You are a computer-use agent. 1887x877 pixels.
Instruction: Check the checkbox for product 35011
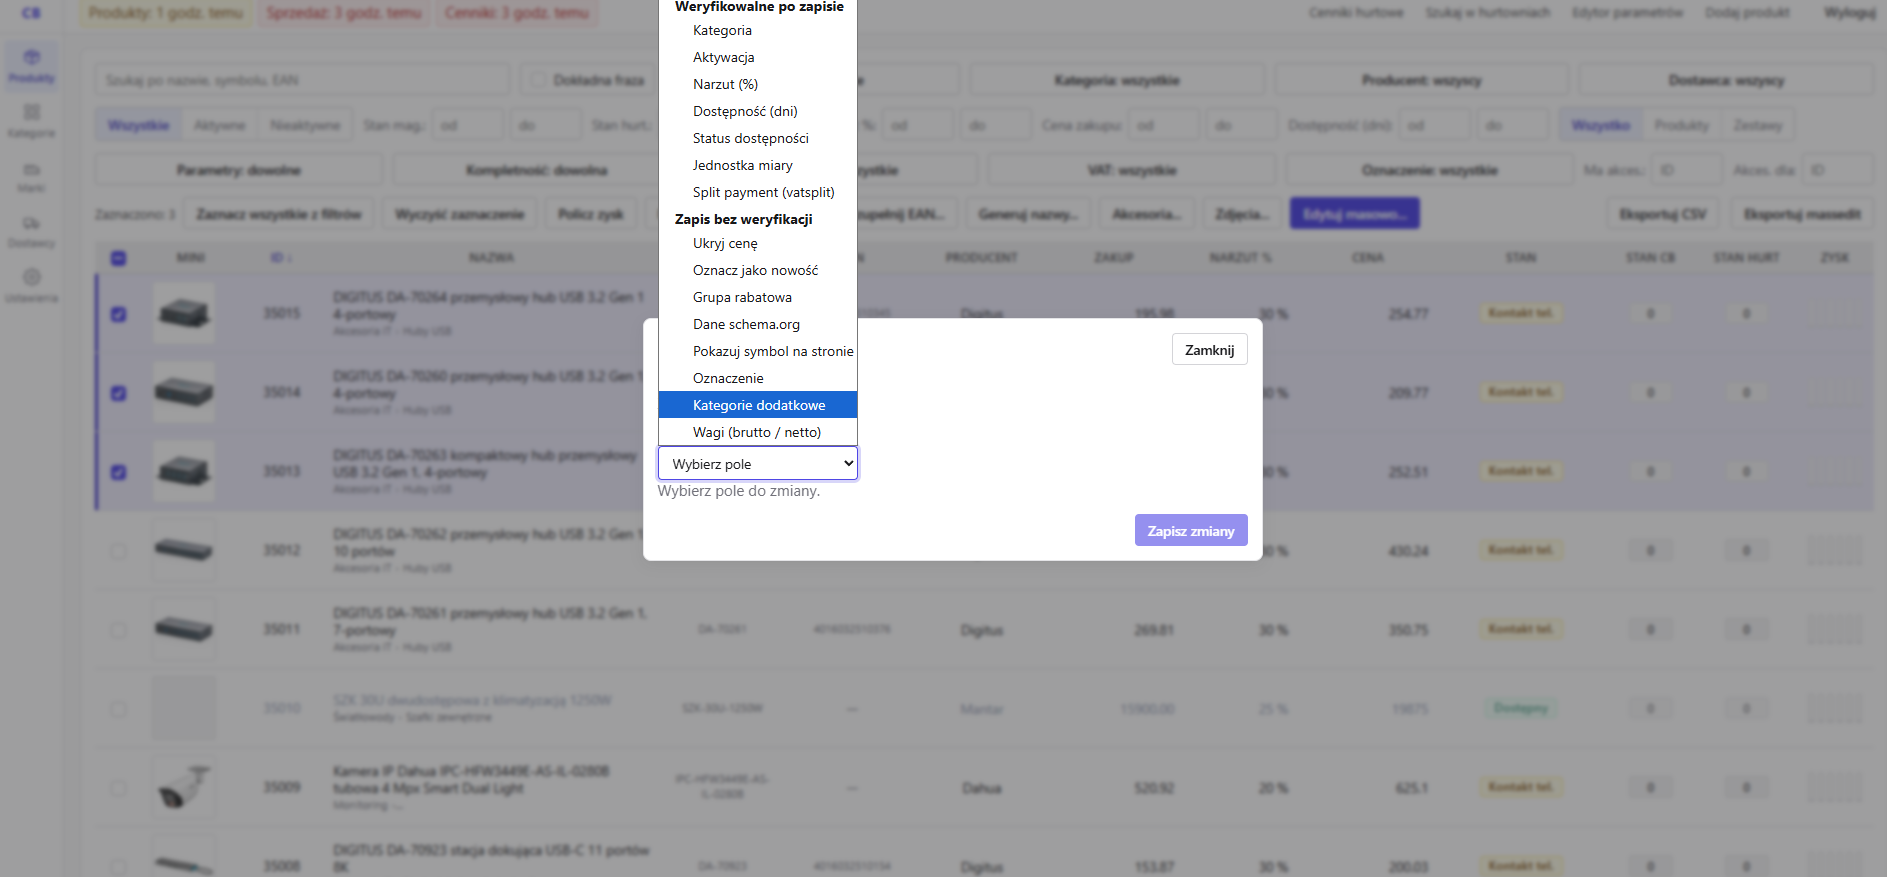click(x=118, y=630)
